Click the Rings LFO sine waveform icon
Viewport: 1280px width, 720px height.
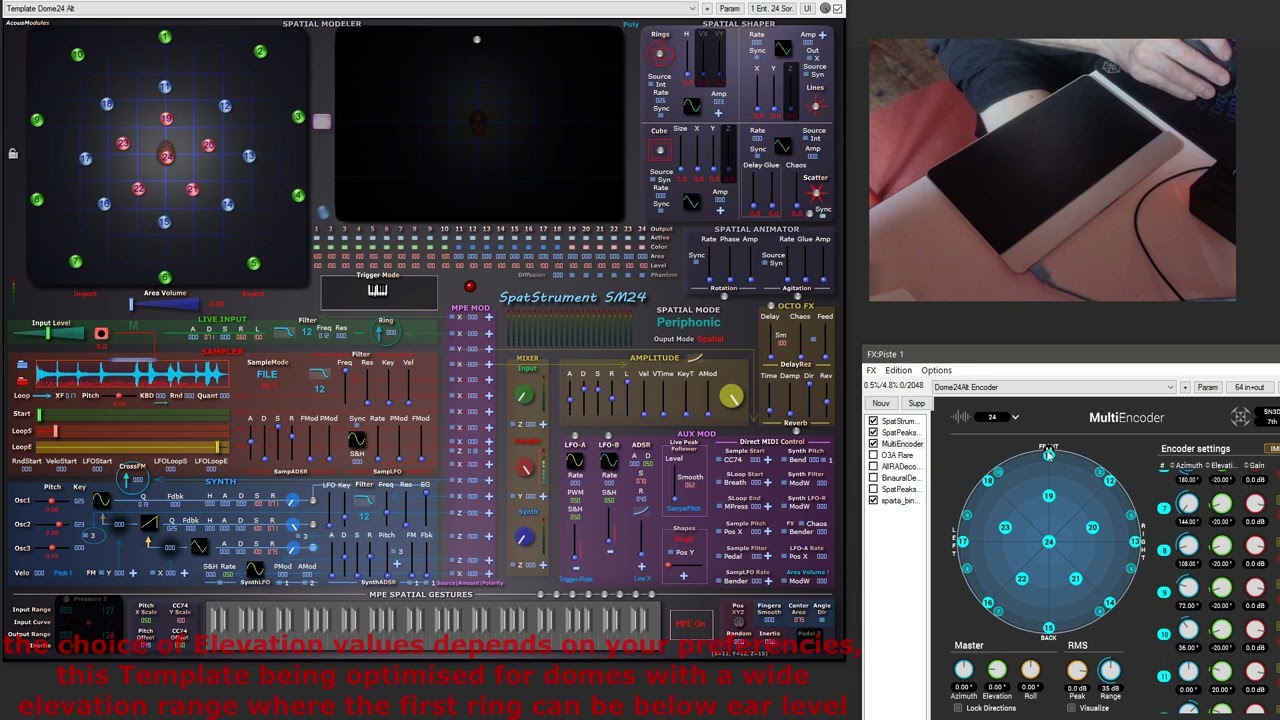pos(692,106)
